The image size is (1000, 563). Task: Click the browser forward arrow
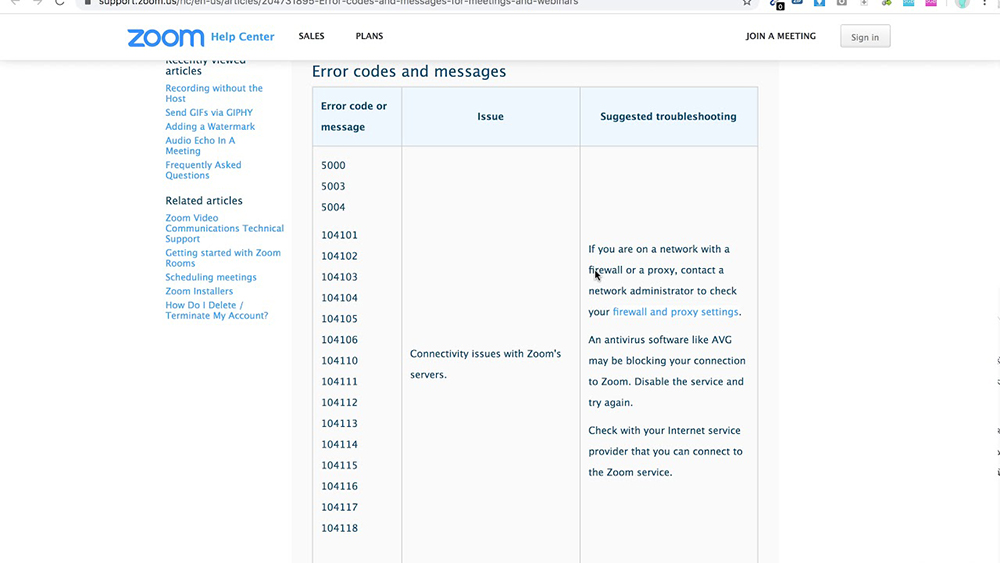[x=37, y=3]
